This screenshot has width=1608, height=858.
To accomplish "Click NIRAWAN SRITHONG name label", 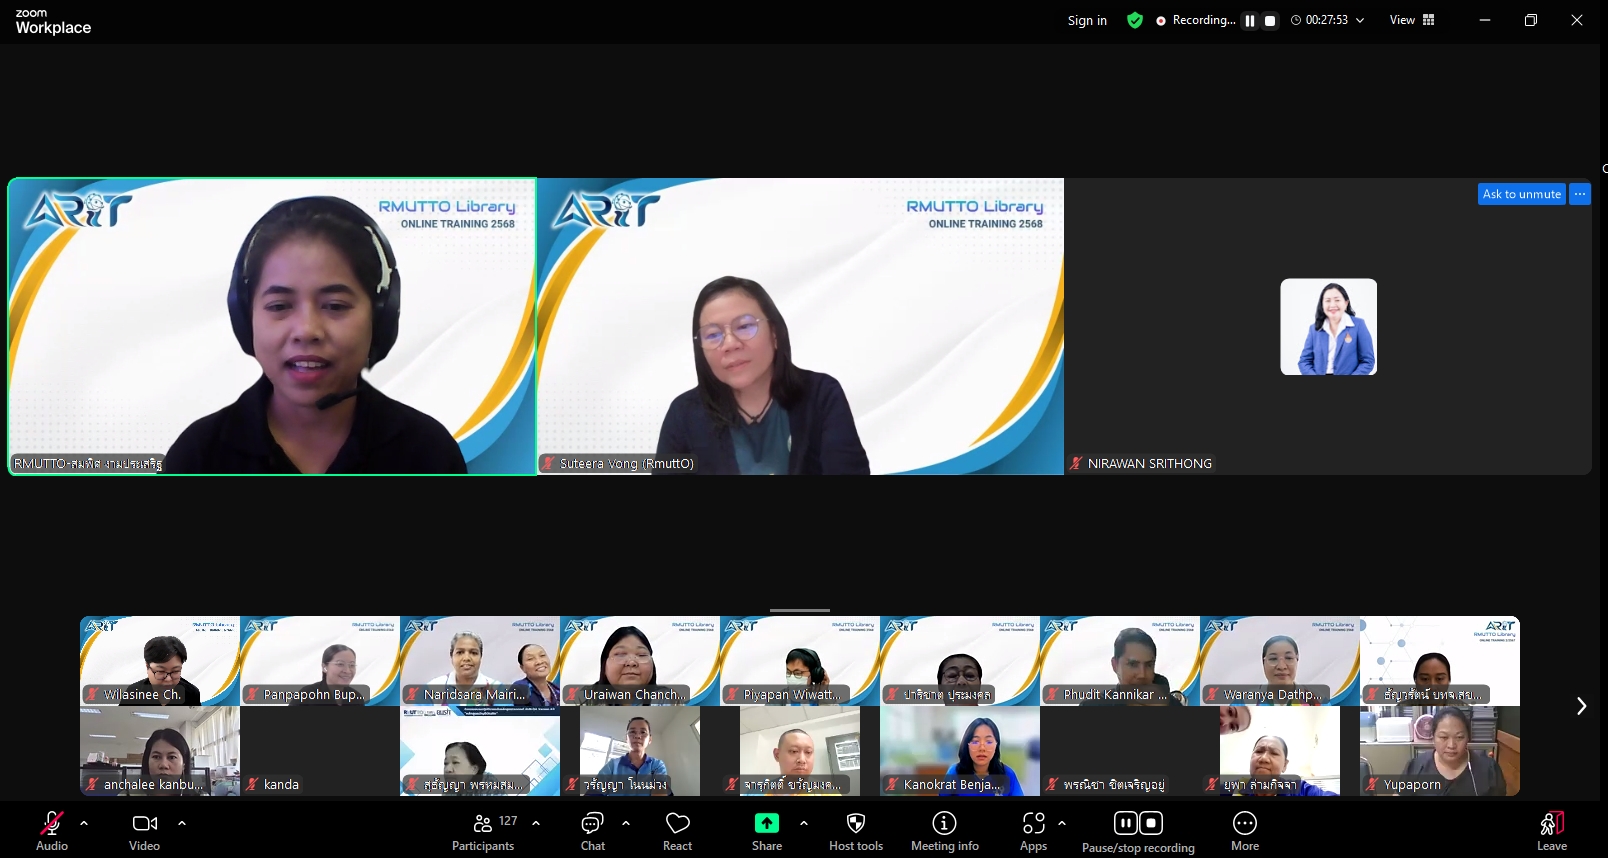I will click(1150, 463).
